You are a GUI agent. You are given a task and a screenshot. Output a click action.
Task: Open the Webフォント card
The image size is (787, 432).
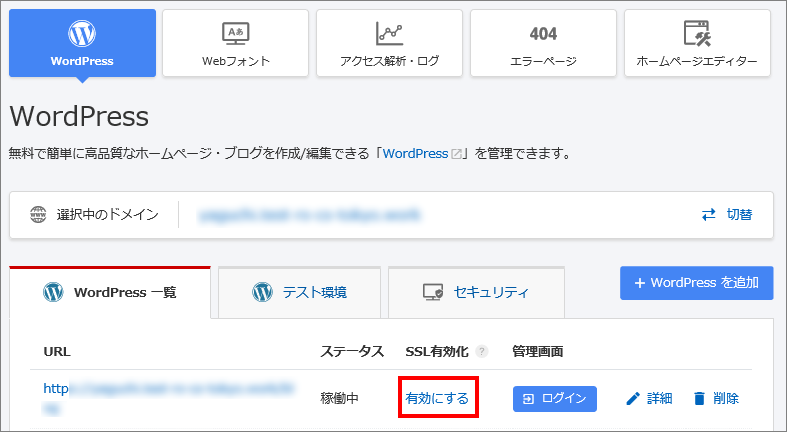pyautogui.click(x=235, y=43)
